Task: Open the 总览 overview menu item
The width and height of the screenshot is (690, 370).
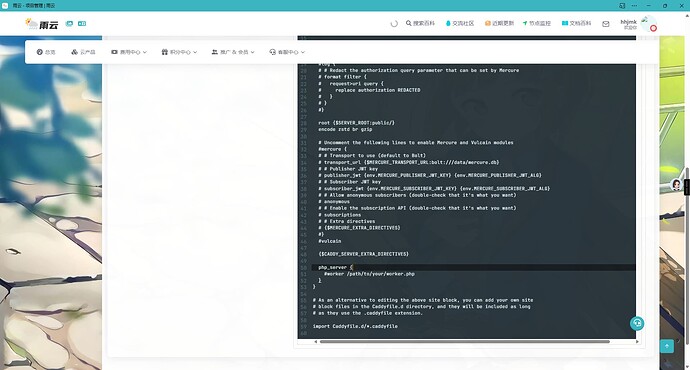Action: pyautogui.click(x=46, y=52)
